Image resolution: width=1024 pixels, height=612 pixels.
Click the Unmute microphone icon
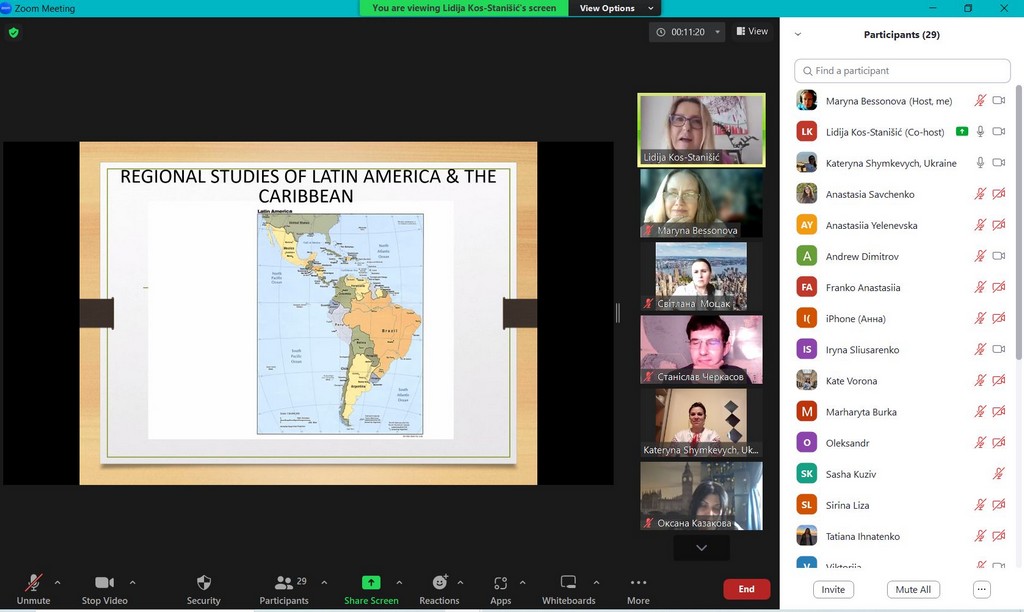[33, 582]
